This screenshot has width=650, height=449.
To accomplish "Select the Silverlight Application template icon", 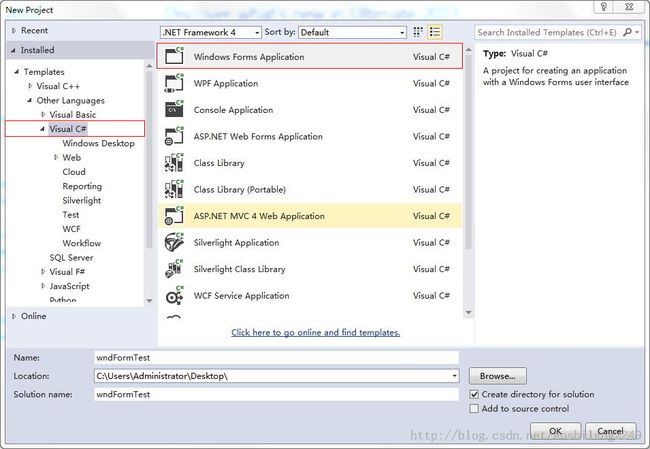I will [174, 242].
